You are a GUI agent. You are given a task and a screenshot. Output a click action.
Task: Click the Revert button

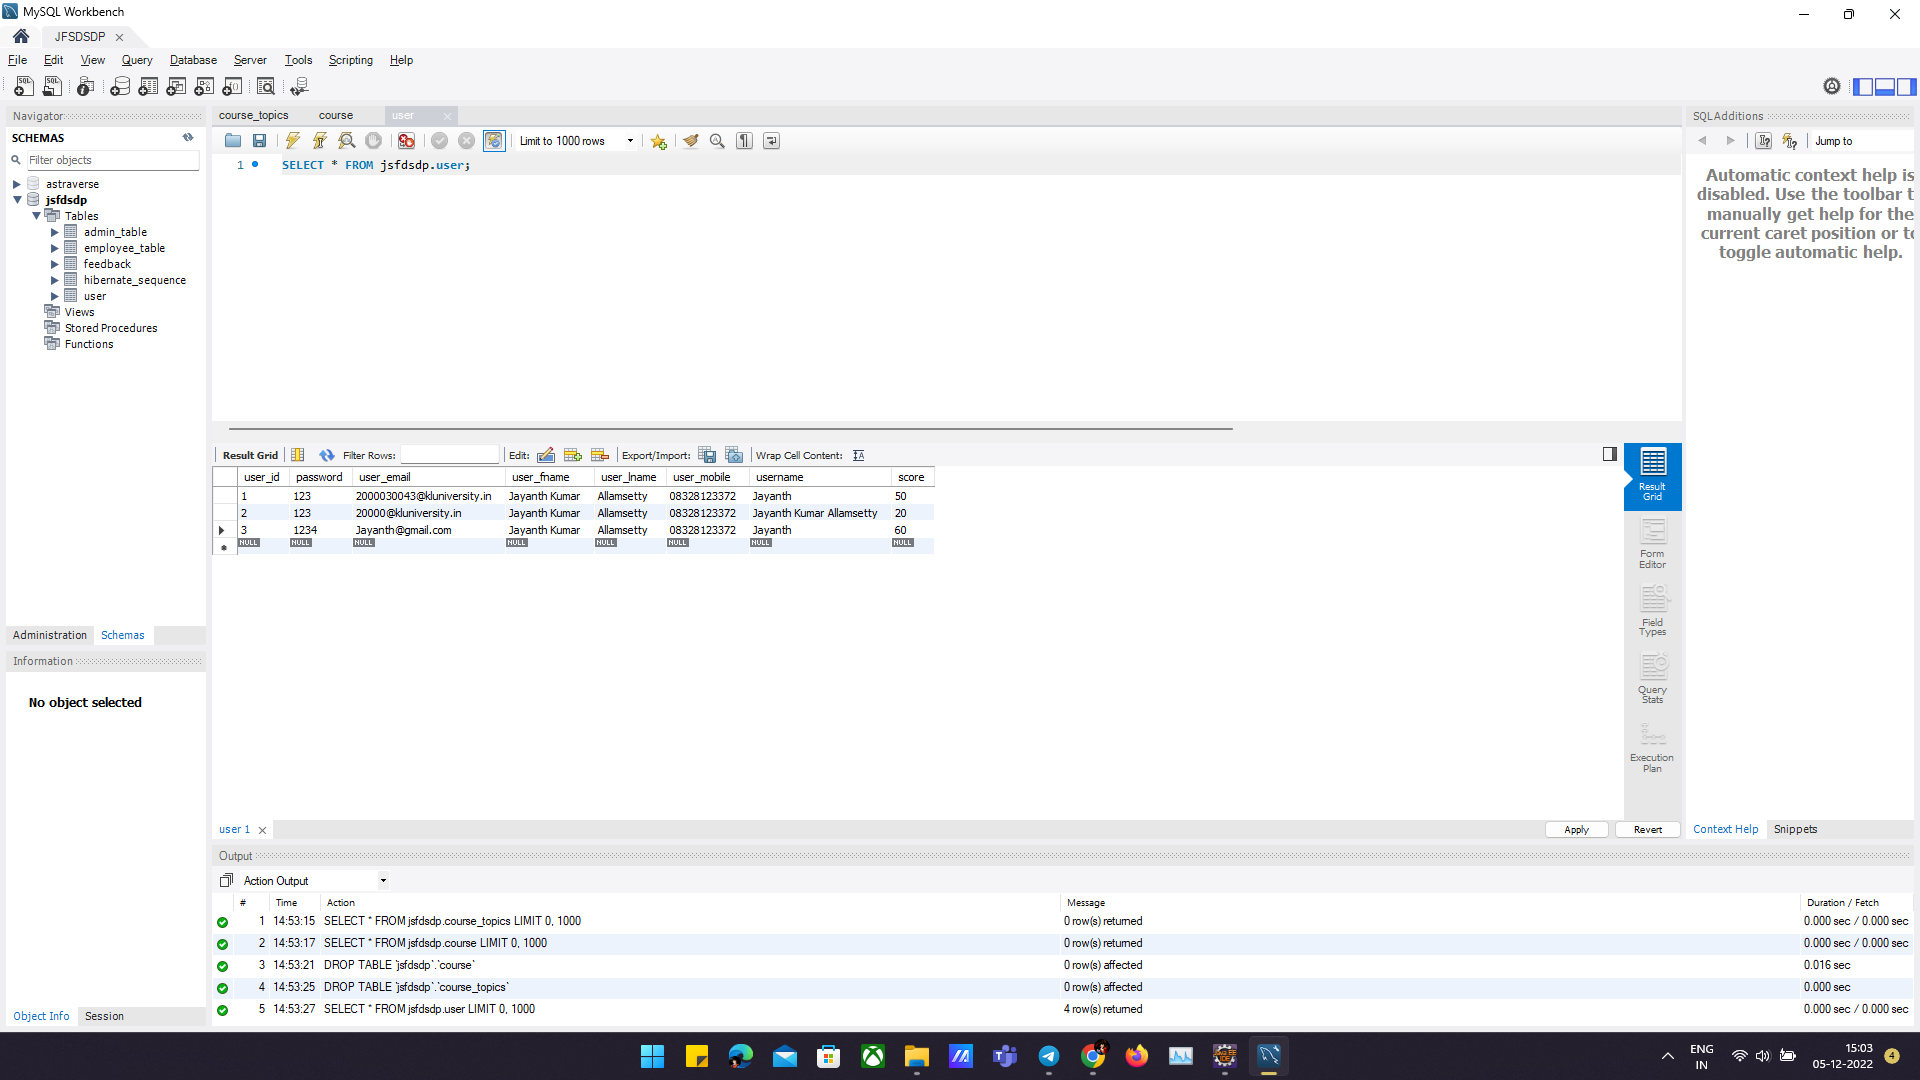pos(1647,830)
